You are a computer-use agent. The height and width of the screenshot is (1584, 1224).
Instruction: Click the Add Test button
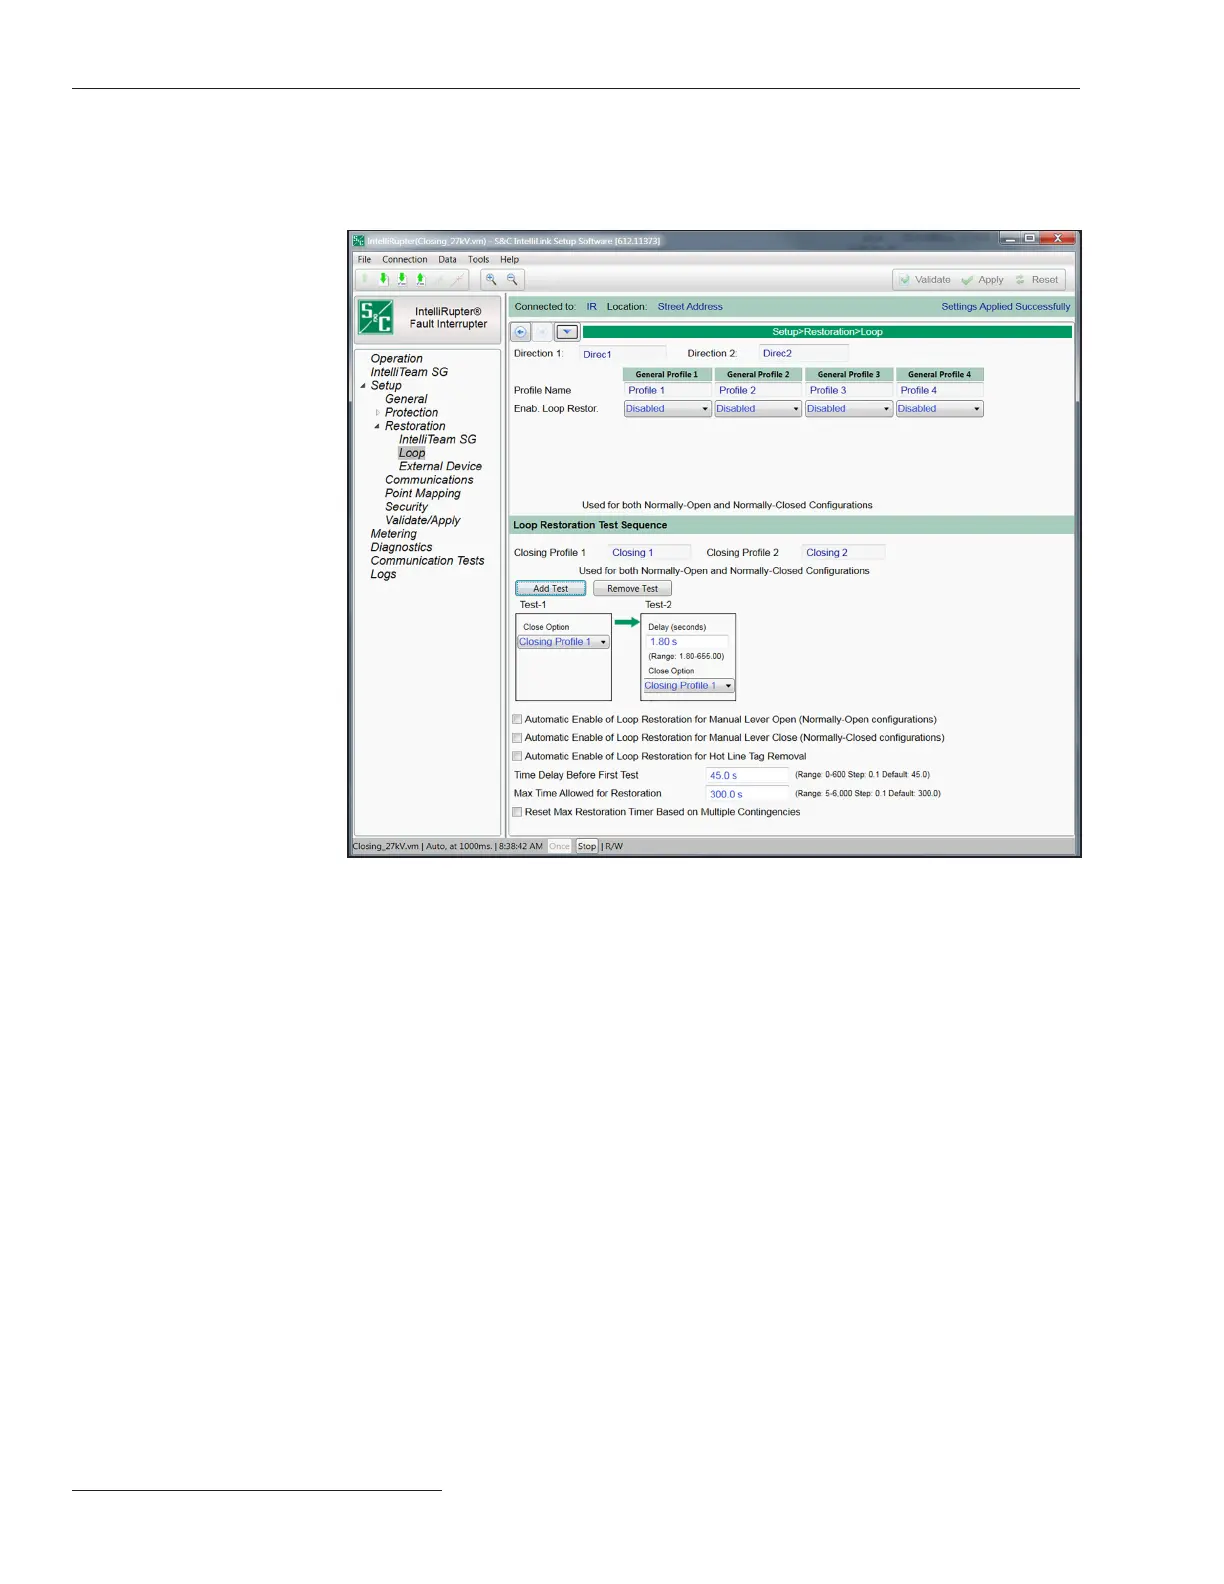[x=550, y=589]
